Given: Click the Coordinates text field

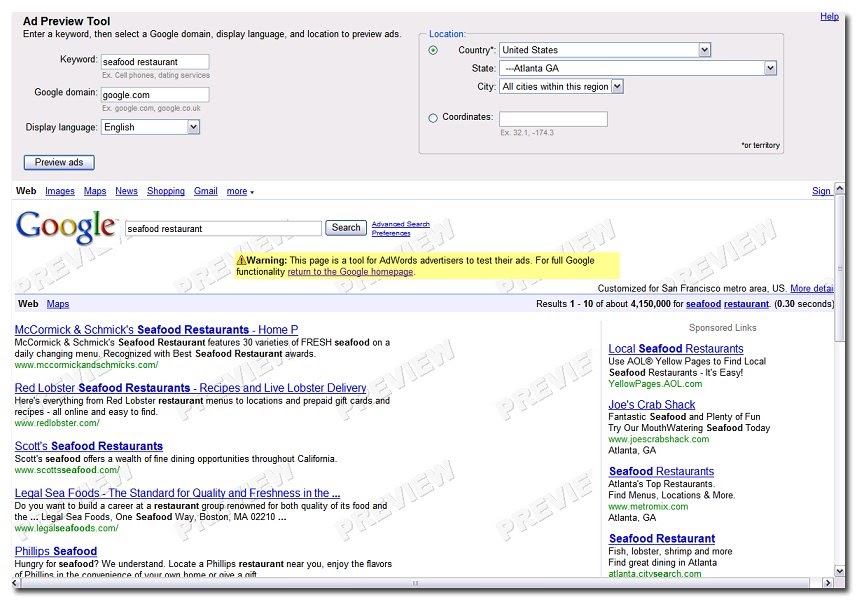Looking at the screenshot, I should [x=553, y=119].
